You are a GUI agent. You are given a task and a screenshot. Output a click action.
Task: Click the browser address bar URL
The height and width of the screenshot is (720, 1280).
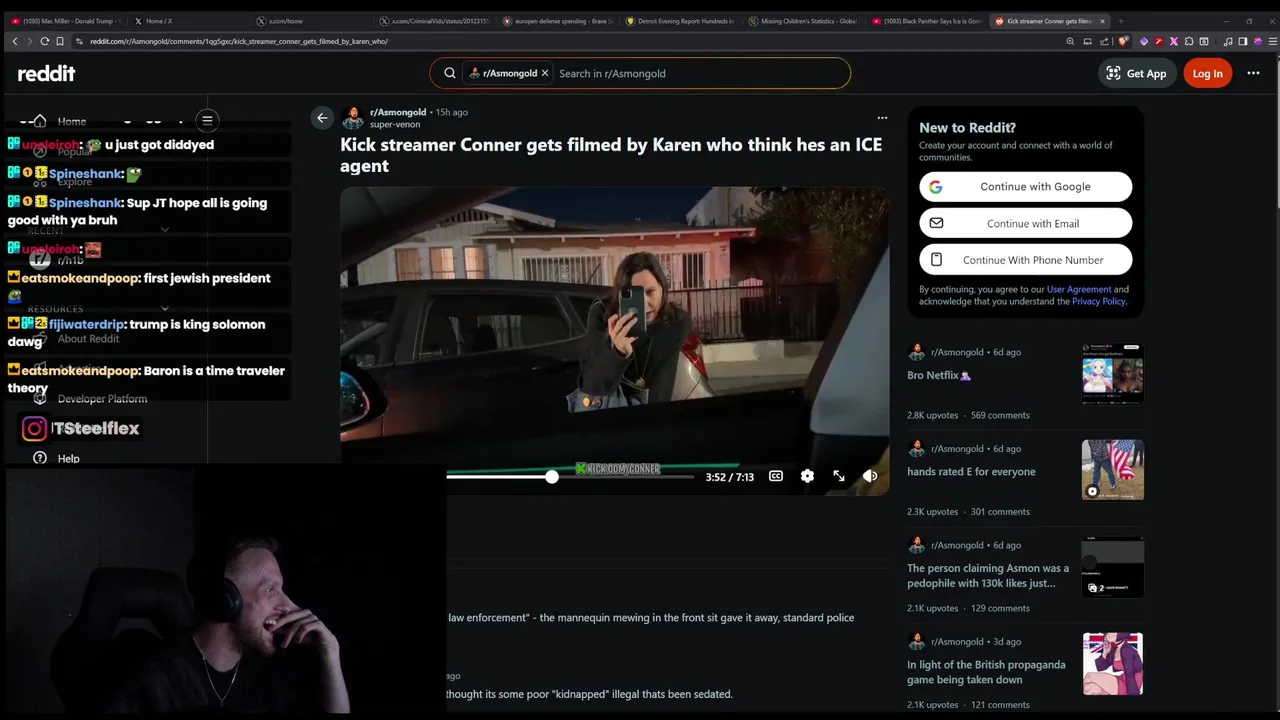tap(239, 41)
